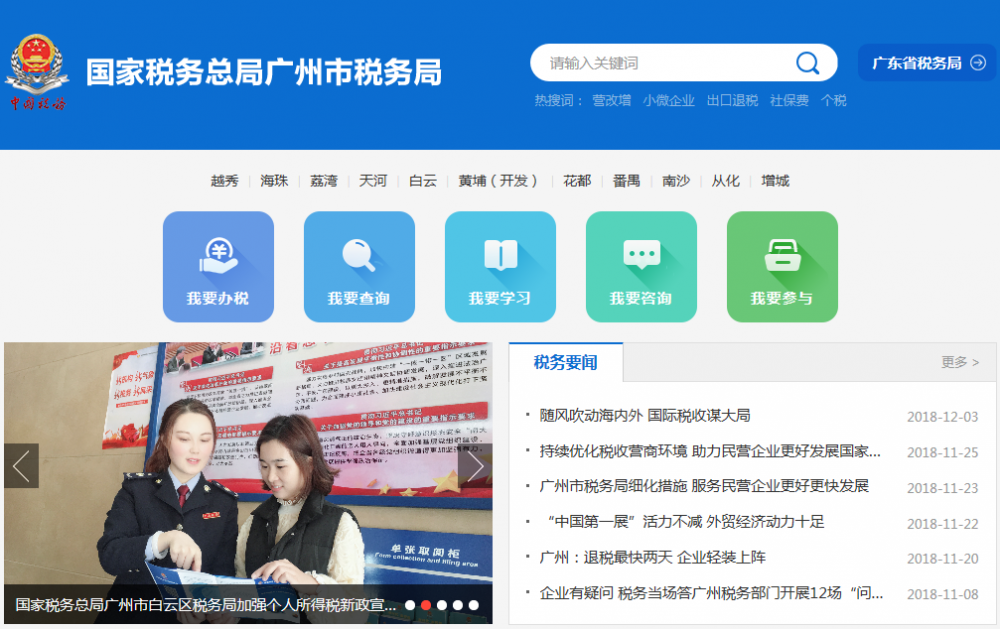This screenshot has height=629, width=1000.
Task: Advance carousel with right arrow
Action: click(x=475, y=466)
